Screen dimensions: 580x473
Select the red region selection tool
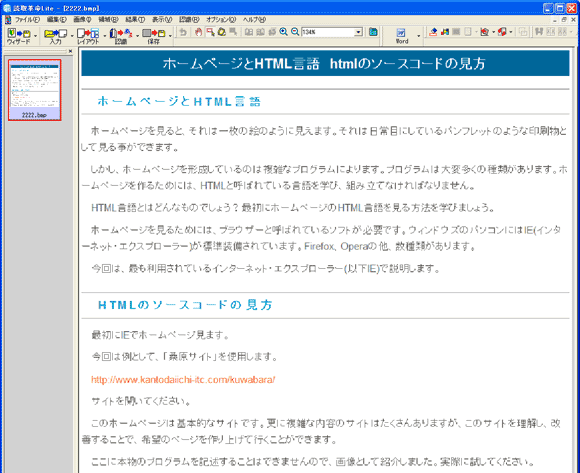210,32
